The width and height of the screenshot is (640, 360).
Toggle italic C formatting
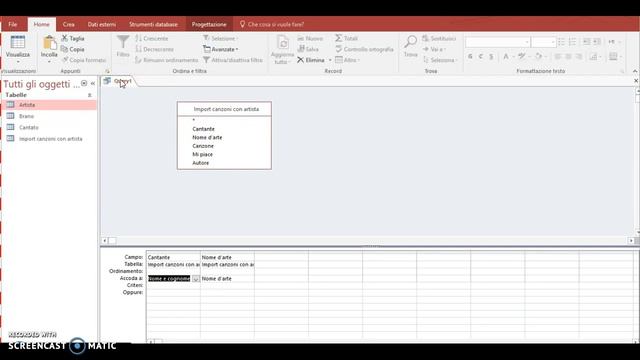pos(480,56)
